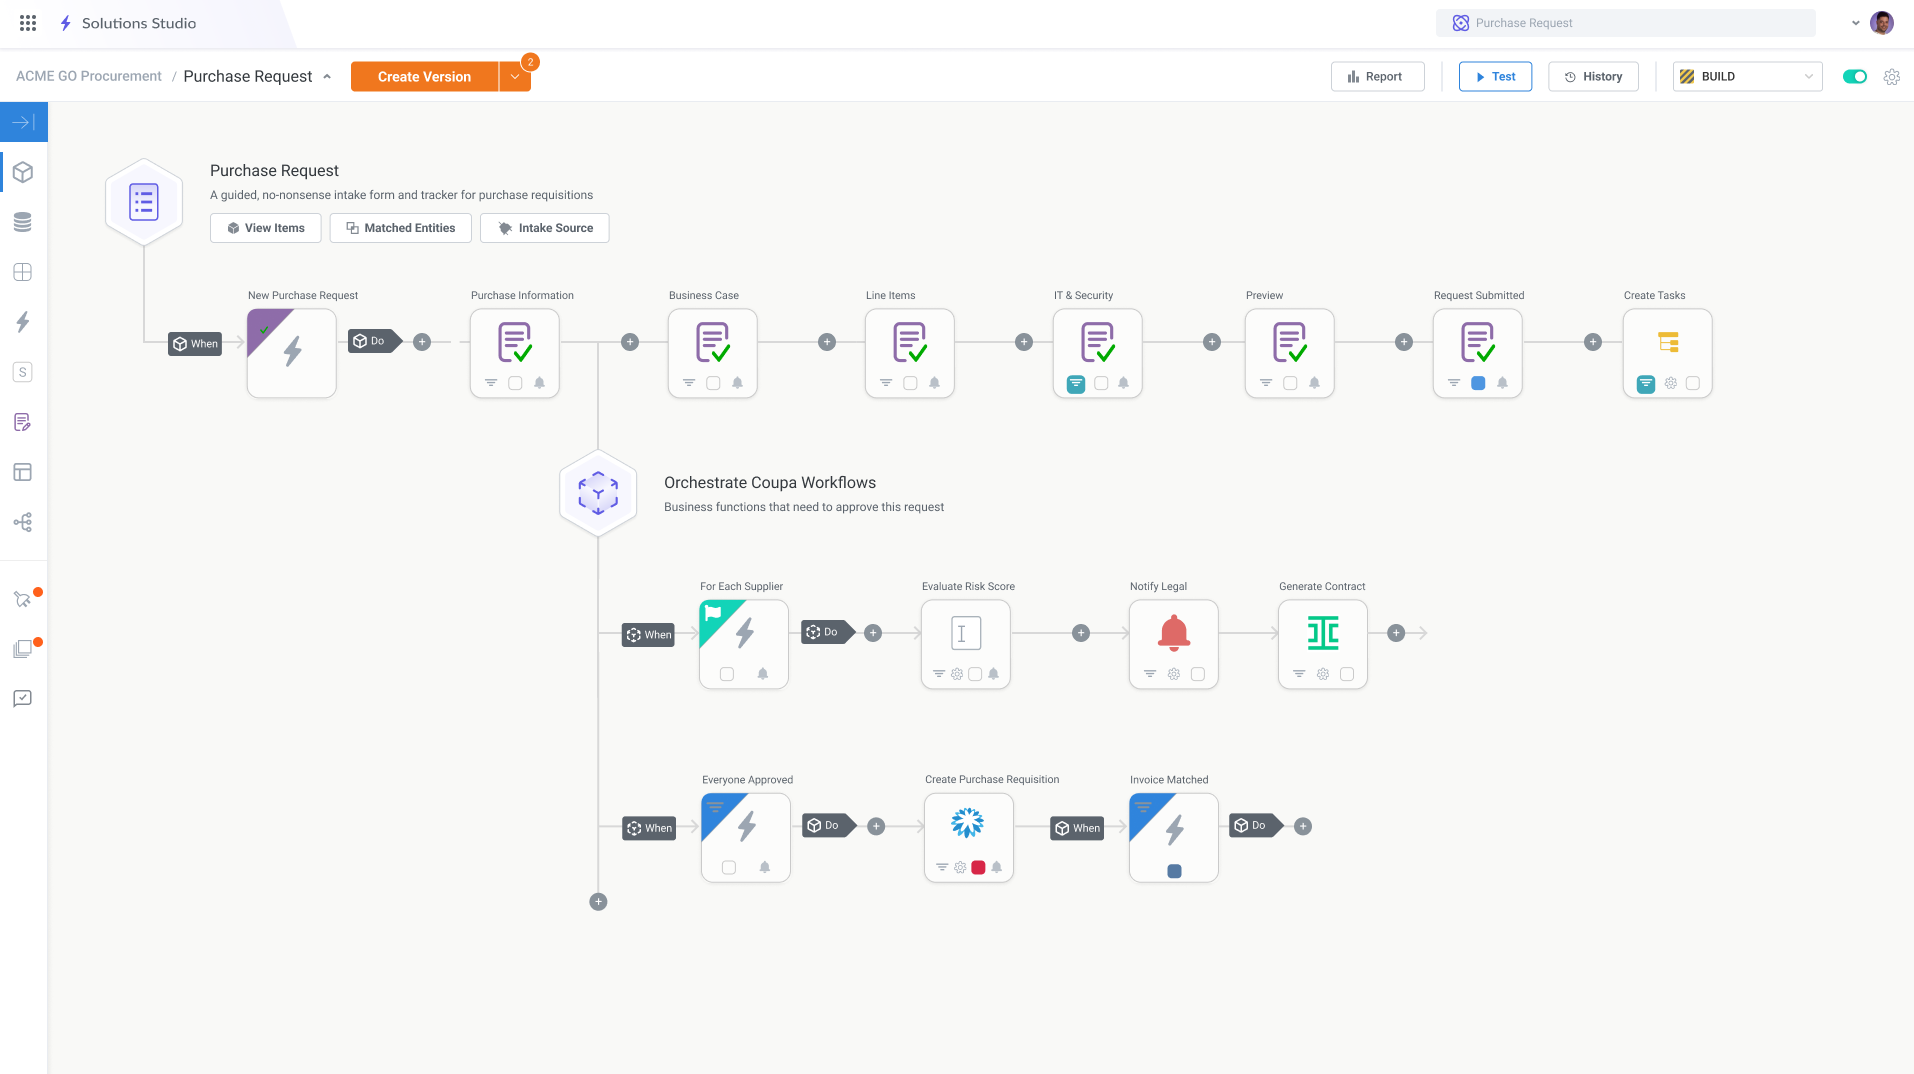This screenshot has height=1074, width=1914.
Task: Expand the Purchase Request breadcrumb caret
Action: (327, 77)
